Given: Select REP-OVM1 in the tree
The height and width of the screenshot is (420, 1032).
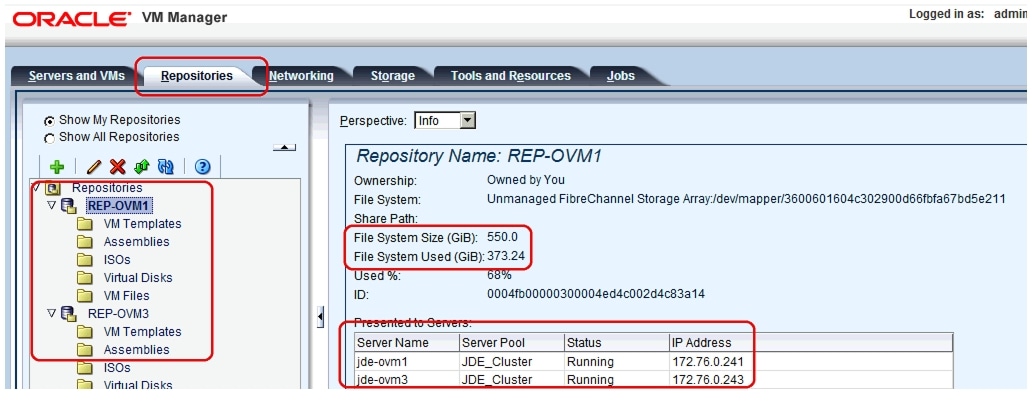Looking at the screenshot, I should click(x=119, y=206).
